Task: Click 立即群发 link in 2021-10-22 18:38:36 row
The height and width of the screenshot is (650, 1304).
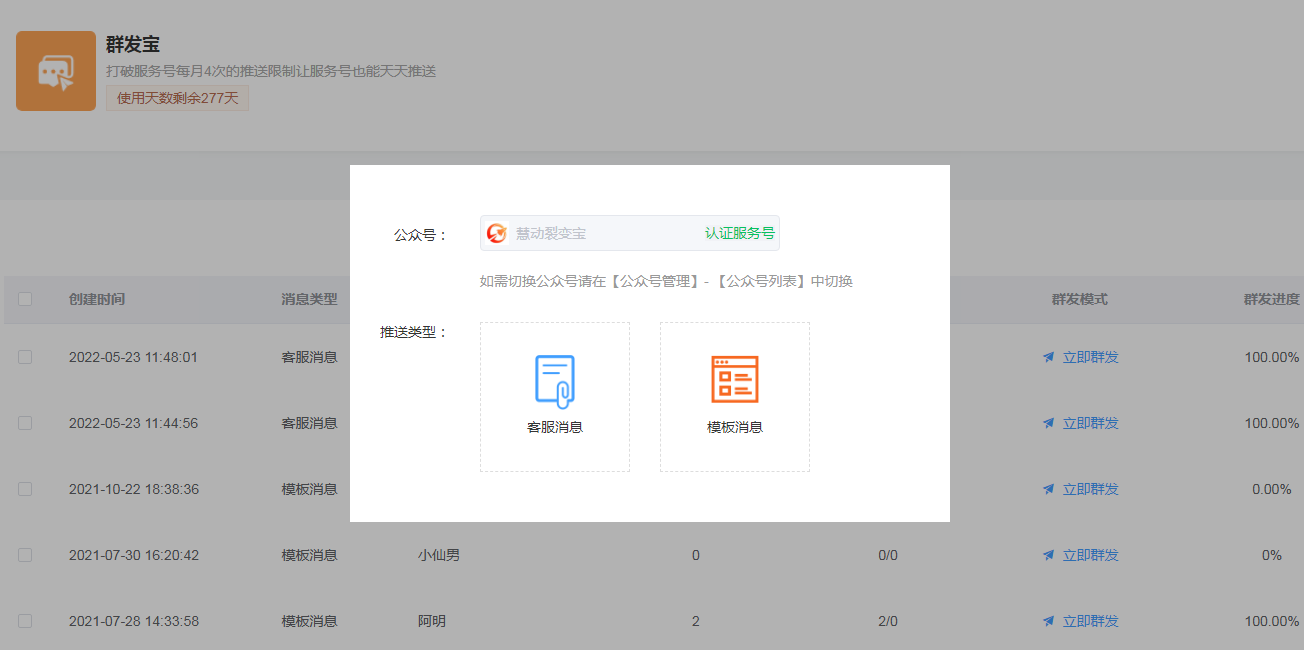Action: (1090, 489)
